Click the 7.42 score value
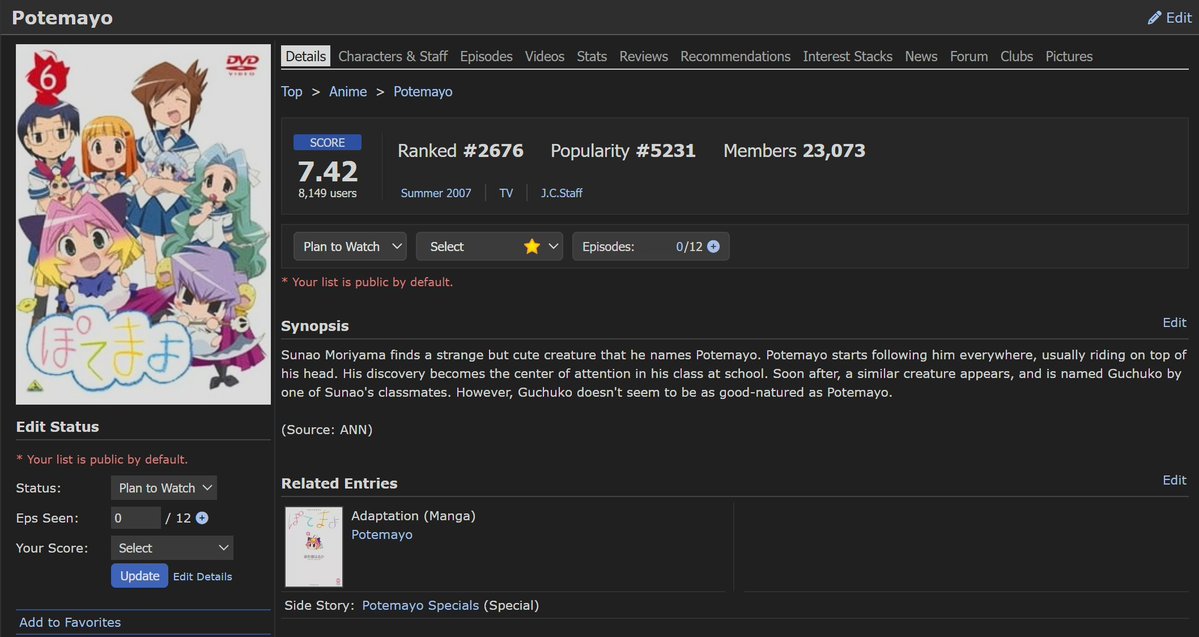1199x637 pixels. coord(327,171)
